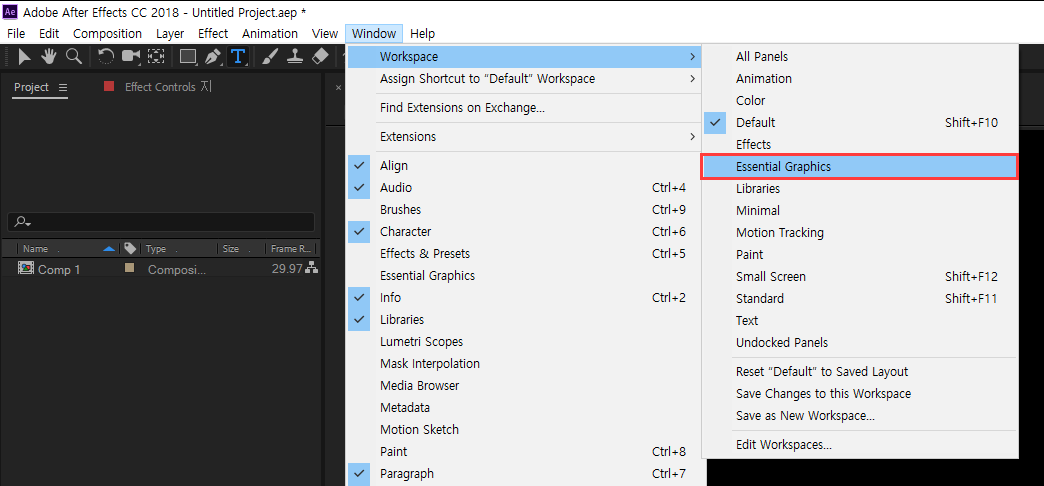Toggle the Align panel checkmark
The width and height of the screenshot is (1044, 486).
[360, 165]
